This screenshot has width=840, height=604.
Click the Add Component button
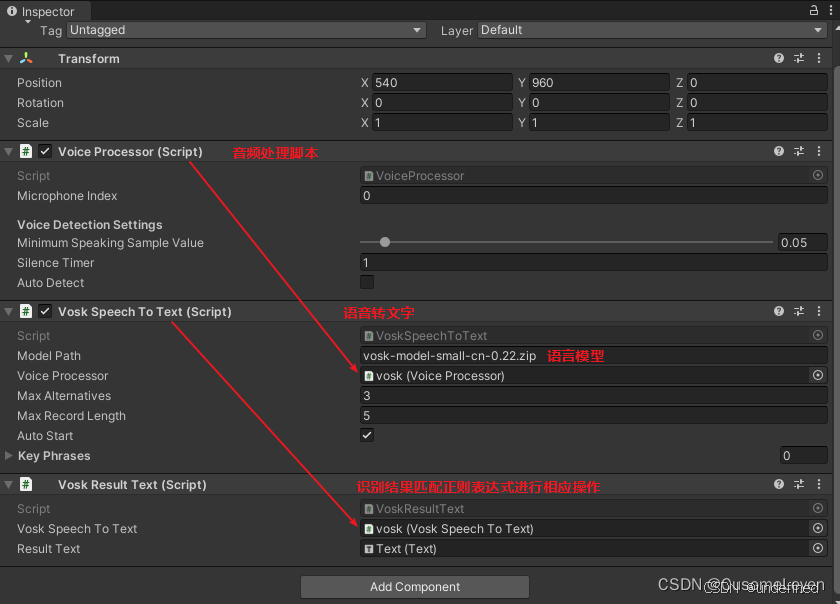pos(415,587)
